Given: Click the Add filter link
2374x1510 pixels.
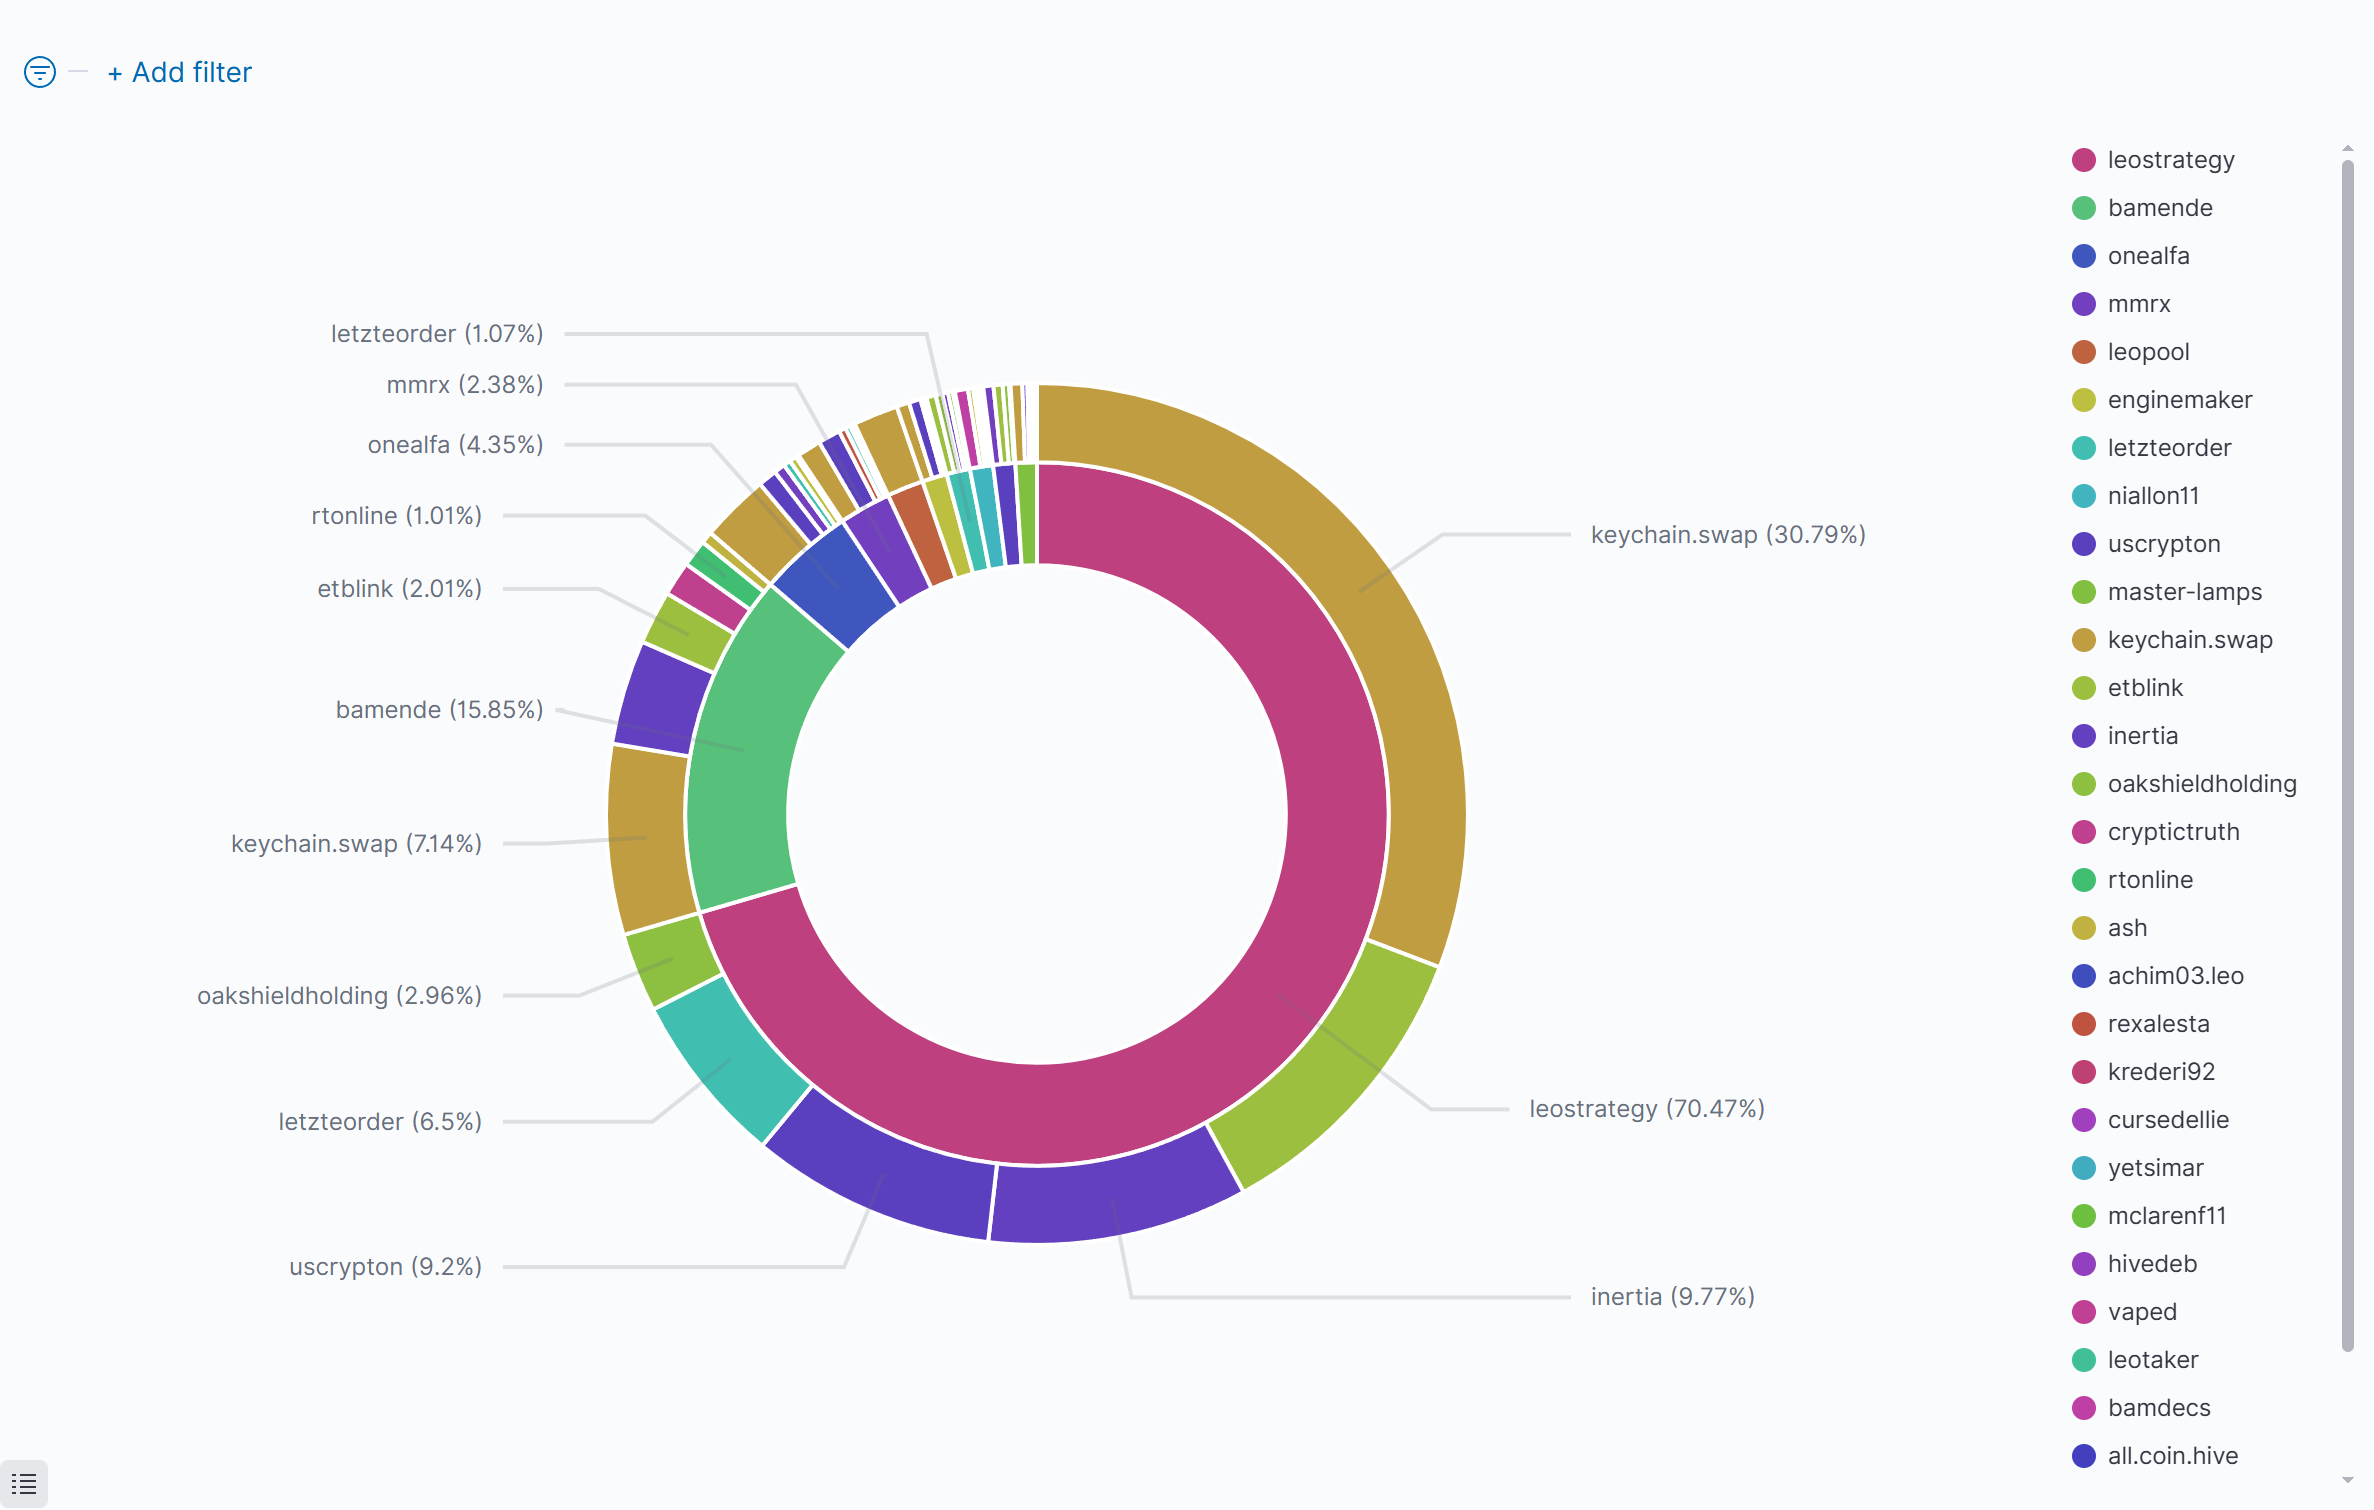Looking at the screenshot, I should (180, 72).
